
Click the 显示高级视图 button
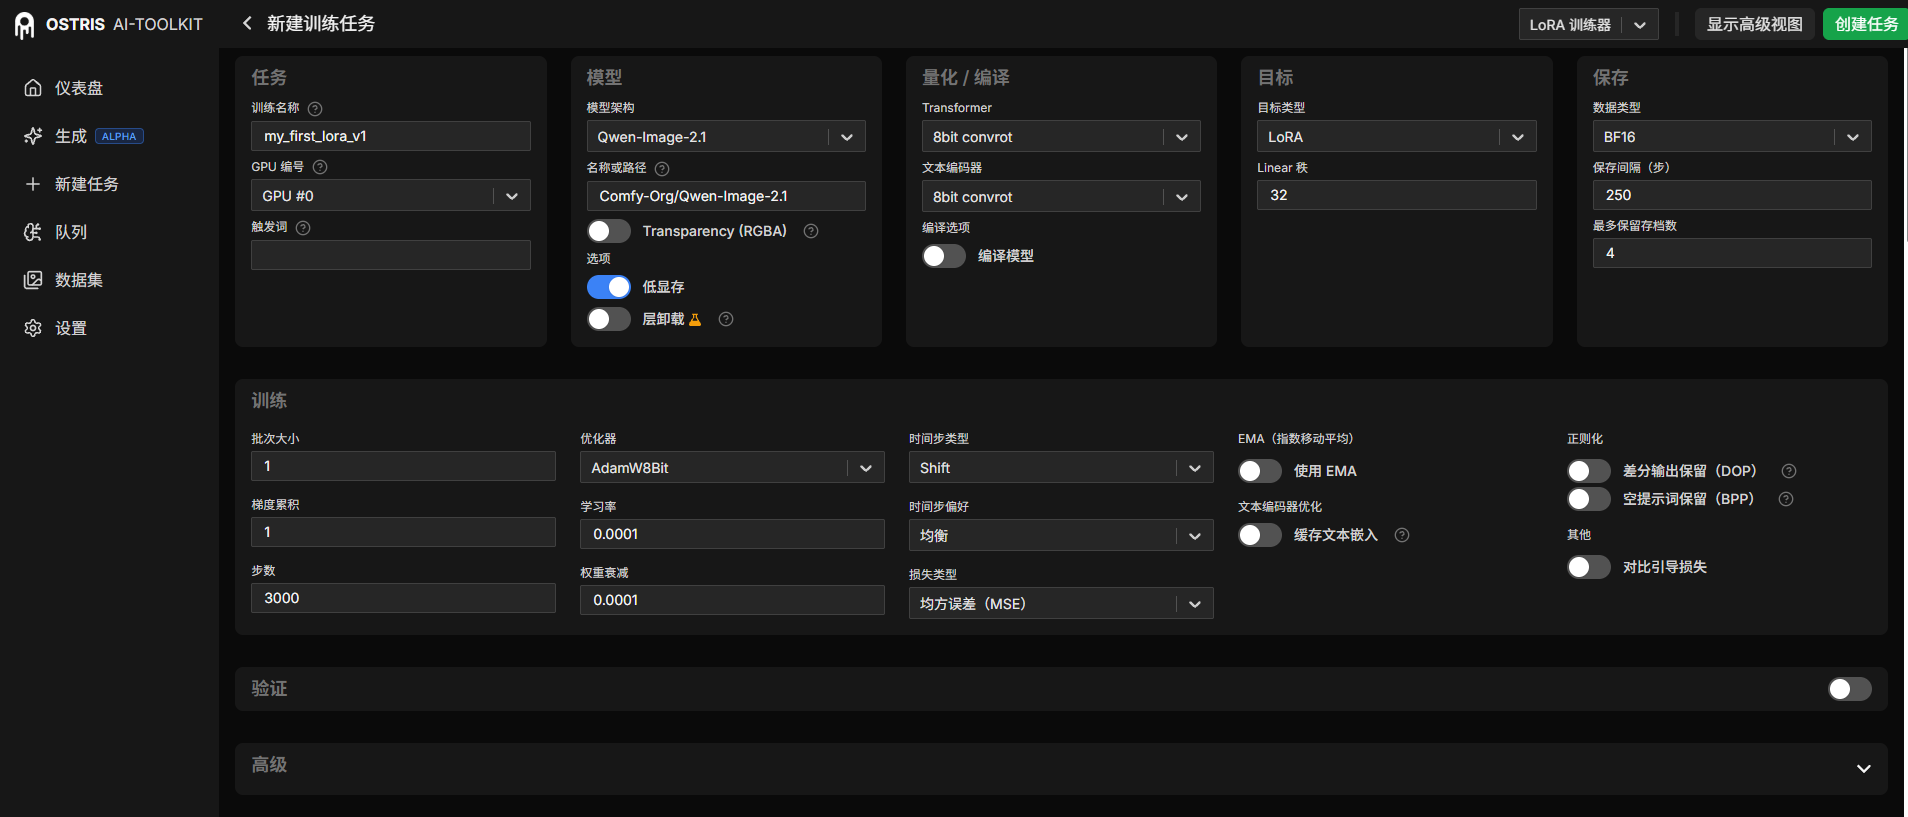1754,24
